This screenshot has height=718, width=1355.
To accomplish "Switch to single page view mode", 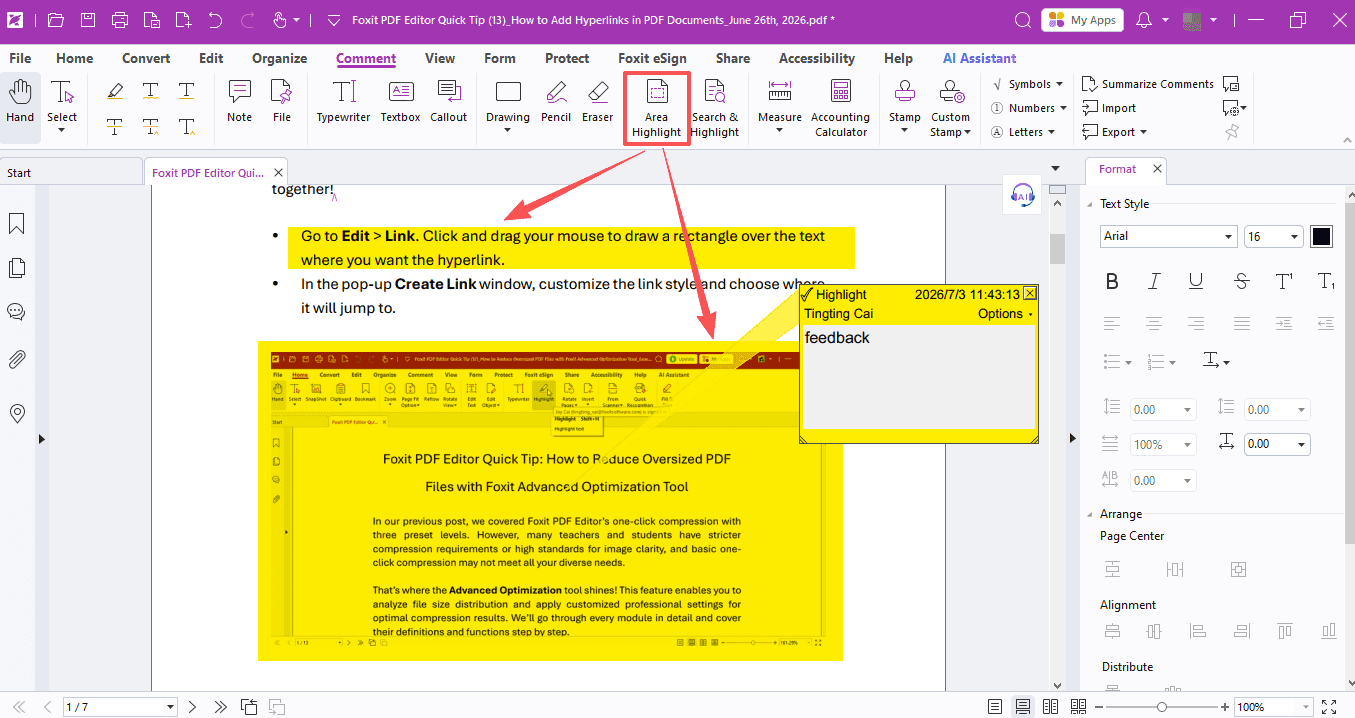I will click(x=995, y=707).
